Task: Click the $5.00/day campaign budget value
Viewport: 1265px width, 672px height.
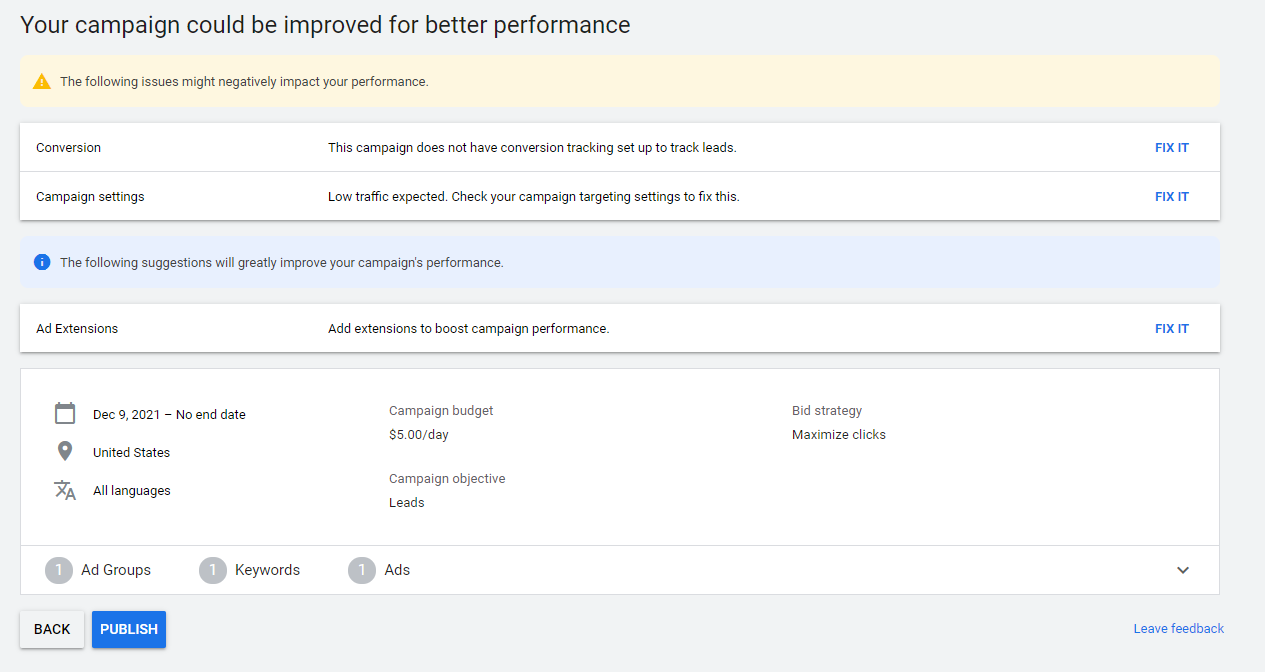Action: pos(418,435)
